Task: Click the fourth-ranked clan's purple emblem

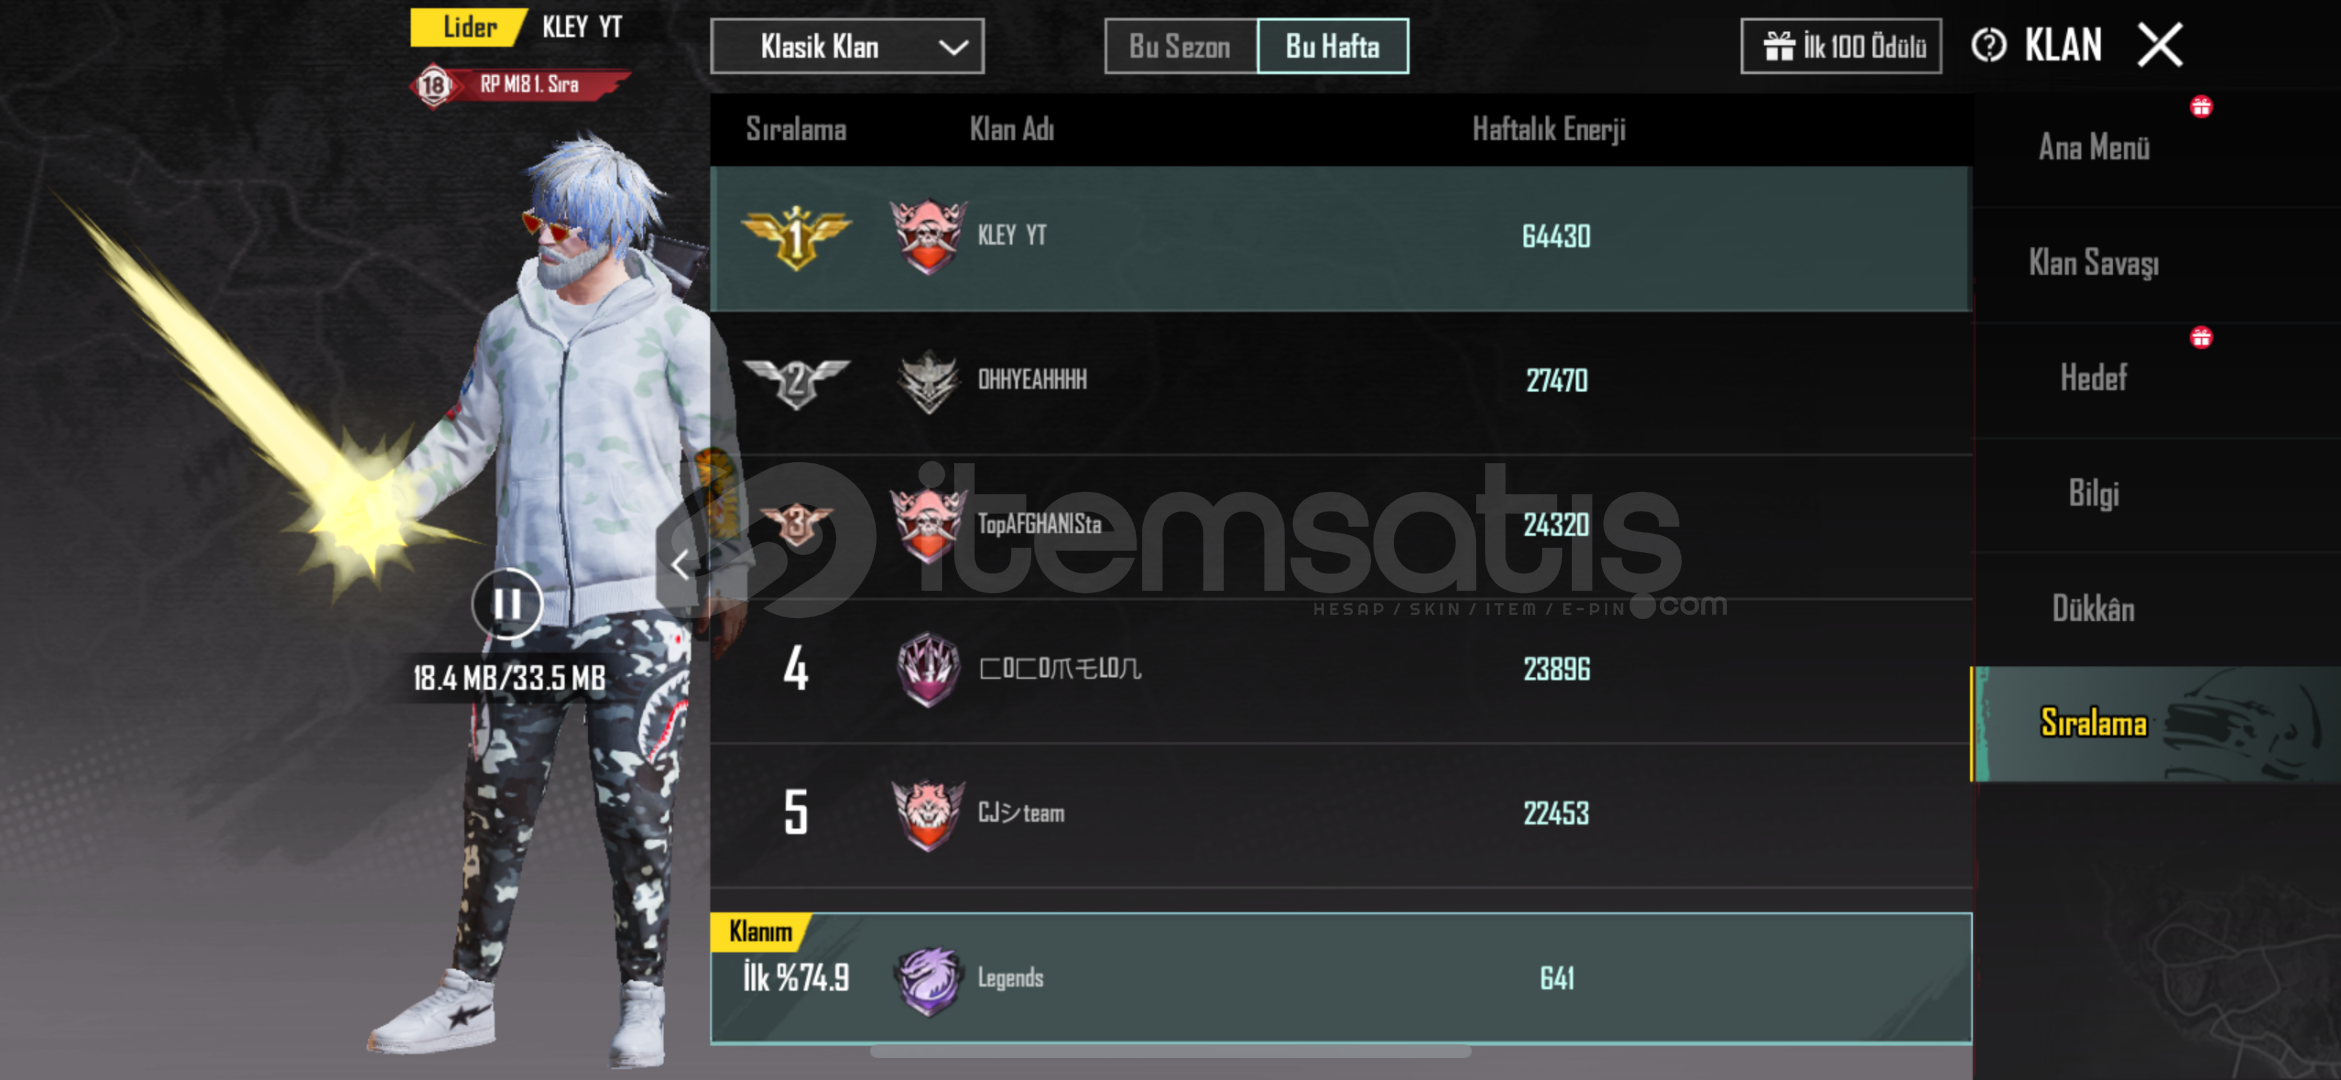Action: [x=928, y=669]
